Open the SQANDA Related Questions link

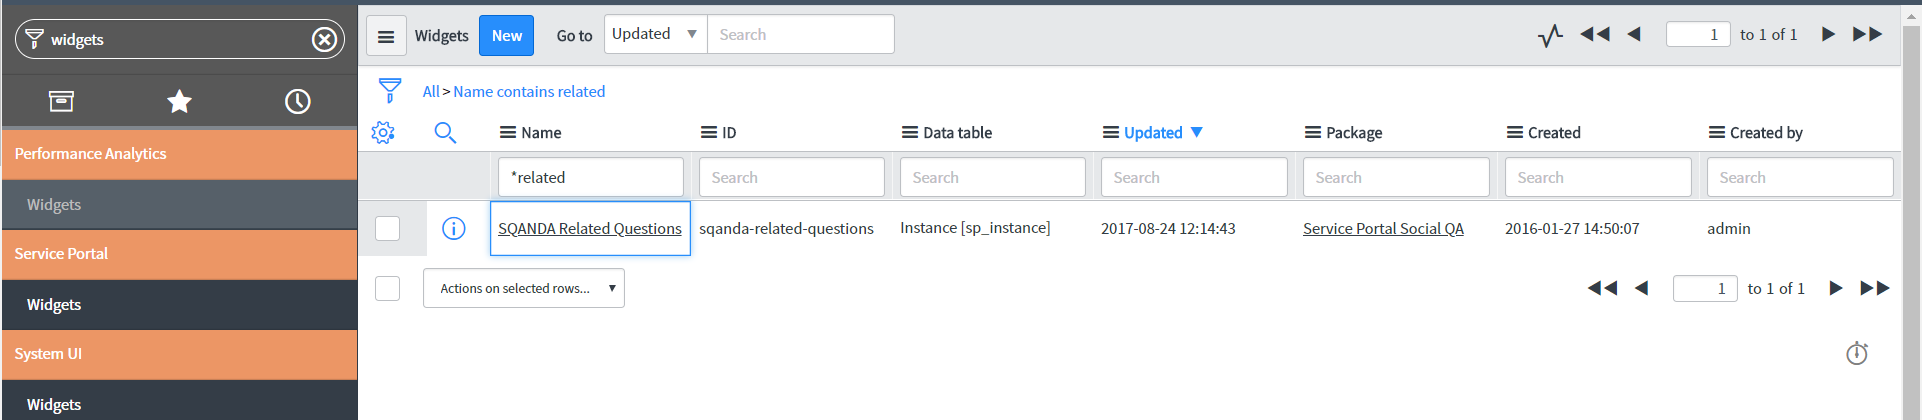tap(589, 229)
